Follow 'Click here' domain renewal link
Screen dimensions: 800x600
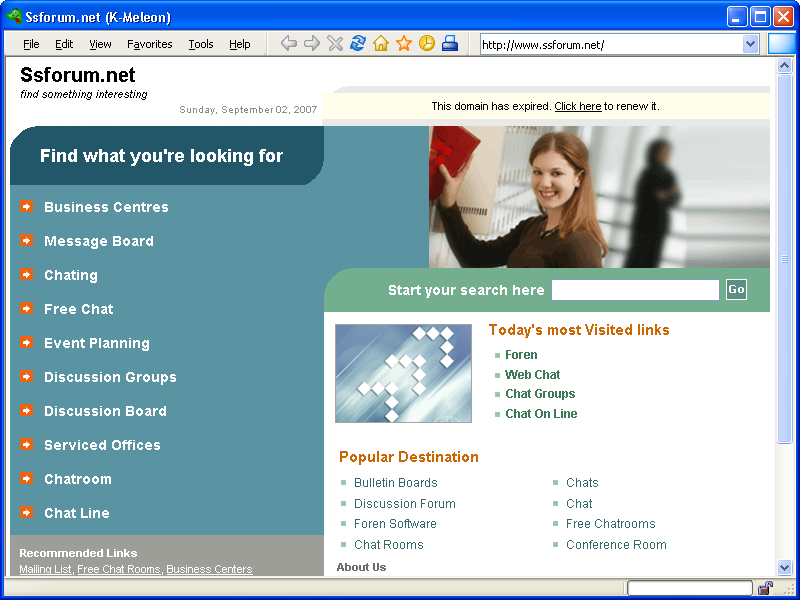coord(578,106)
